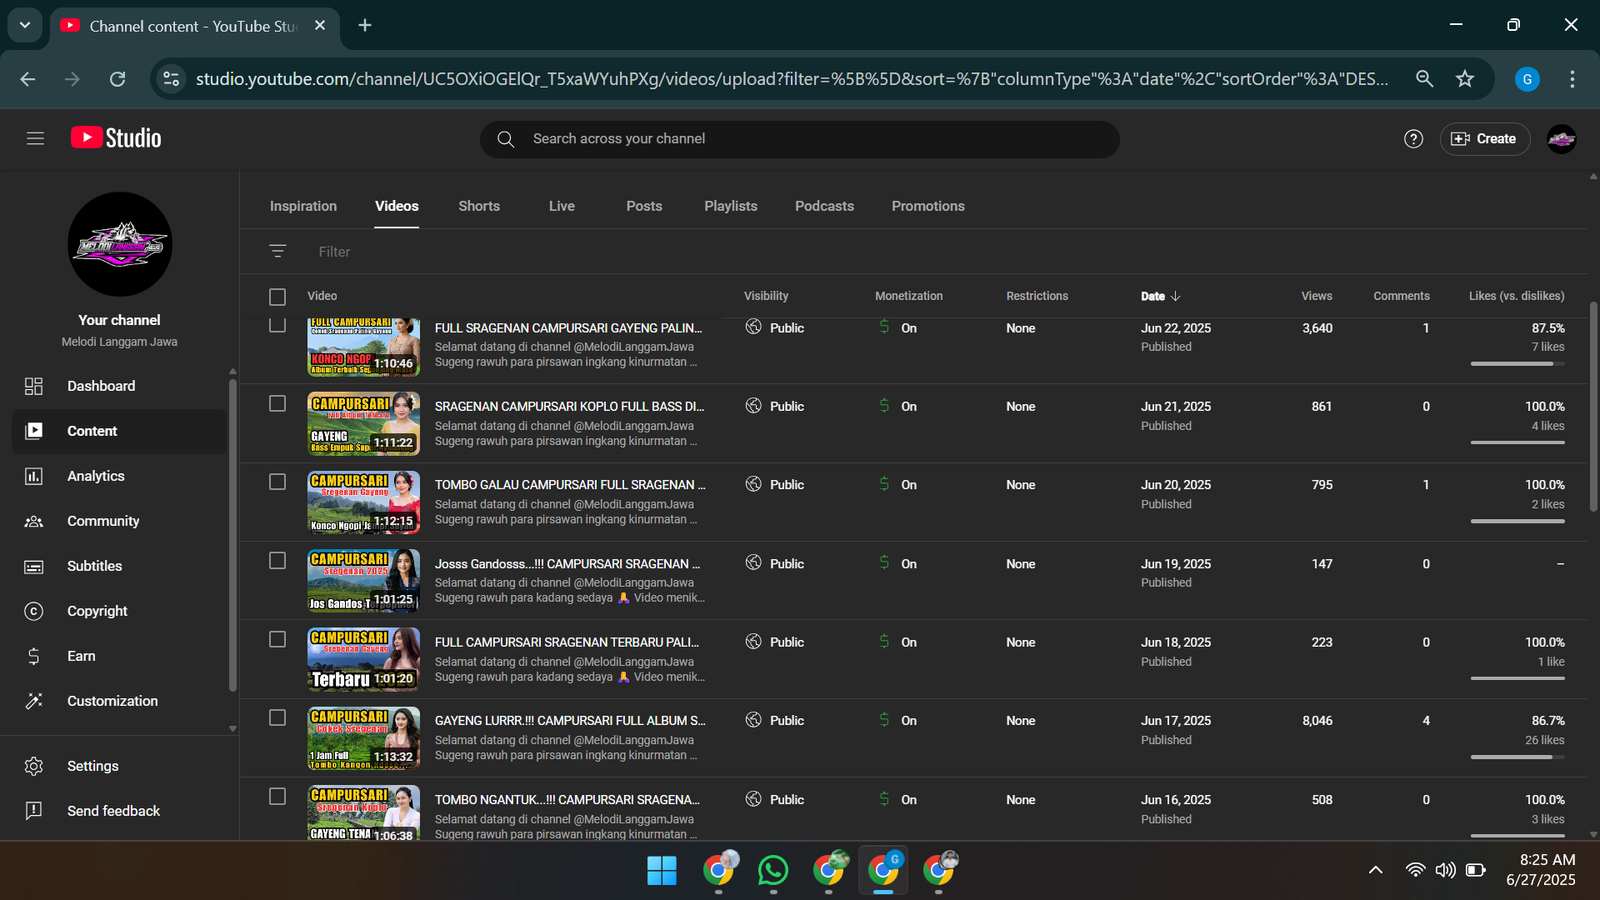
Task: Show hidden system tray icons
Action: pyautogui.click(x=1376, y=870)
